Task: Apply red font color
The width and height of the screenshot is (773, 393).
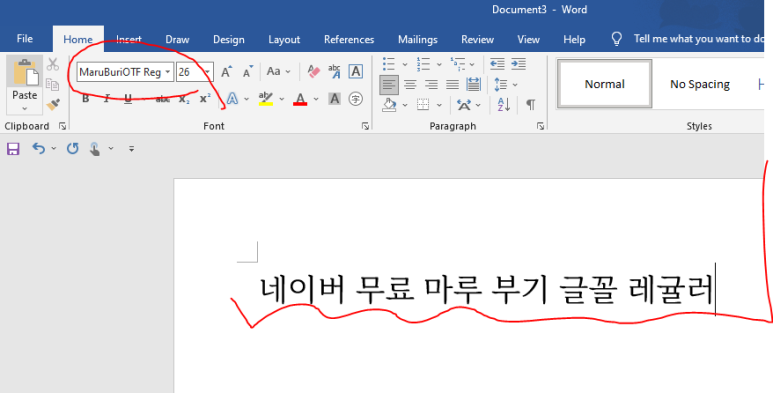Action: pyautogui.click(x=300, y=99)
